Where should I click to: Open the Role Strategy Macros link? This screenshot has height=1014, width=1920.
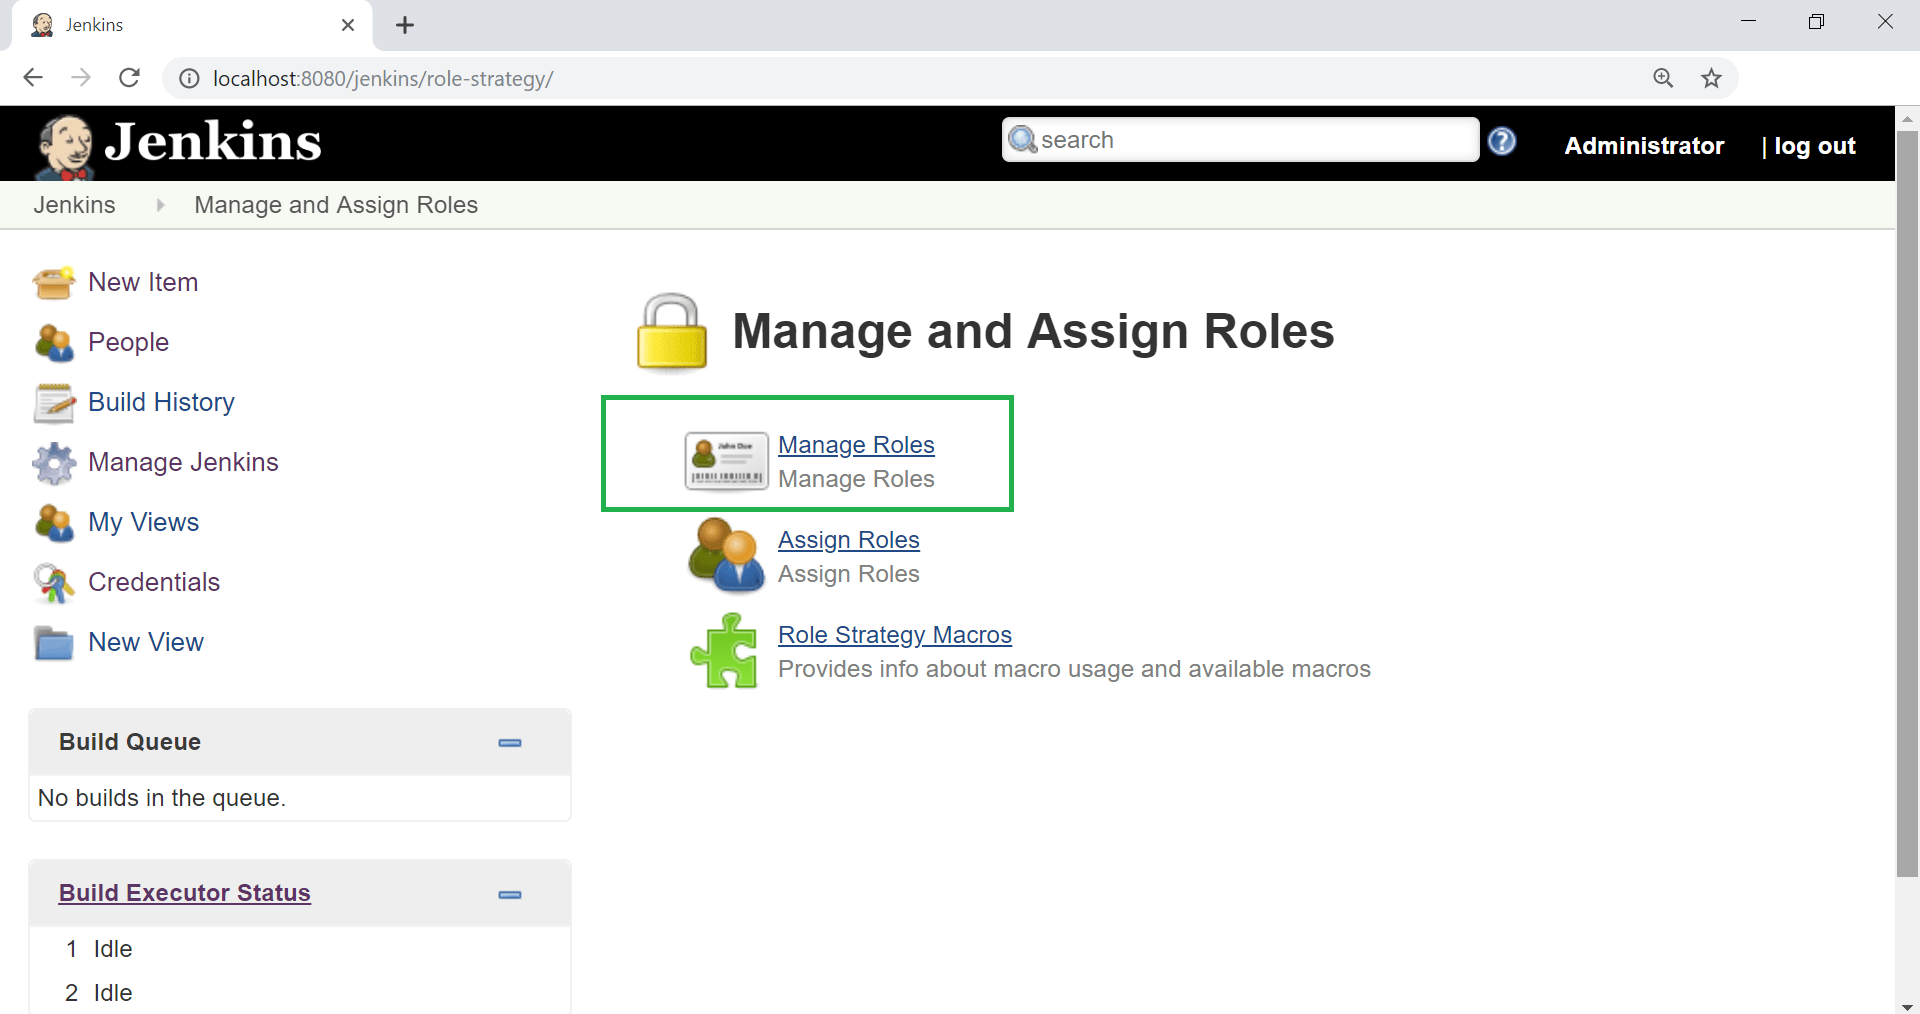click(895, 635)
